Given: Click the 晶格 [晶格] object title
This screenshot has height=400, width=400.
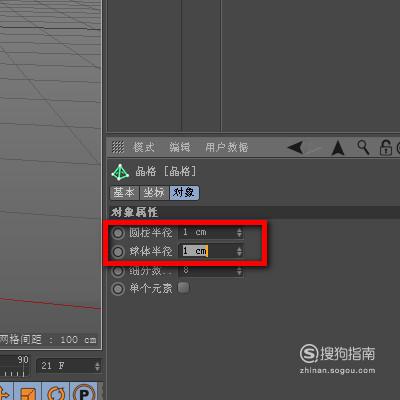Looking at the screenshot, I should tap(166, 171).
